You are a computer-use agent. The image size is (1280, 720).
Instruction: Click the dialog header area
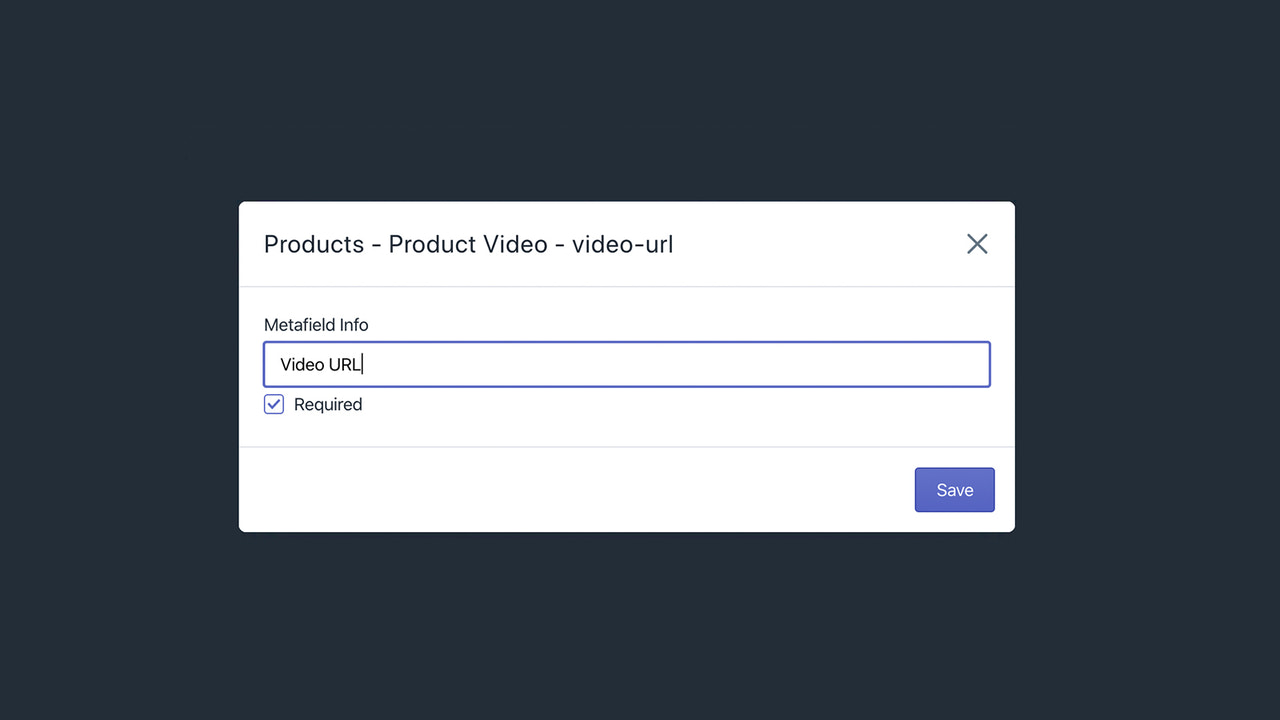(x=600, y=244)
